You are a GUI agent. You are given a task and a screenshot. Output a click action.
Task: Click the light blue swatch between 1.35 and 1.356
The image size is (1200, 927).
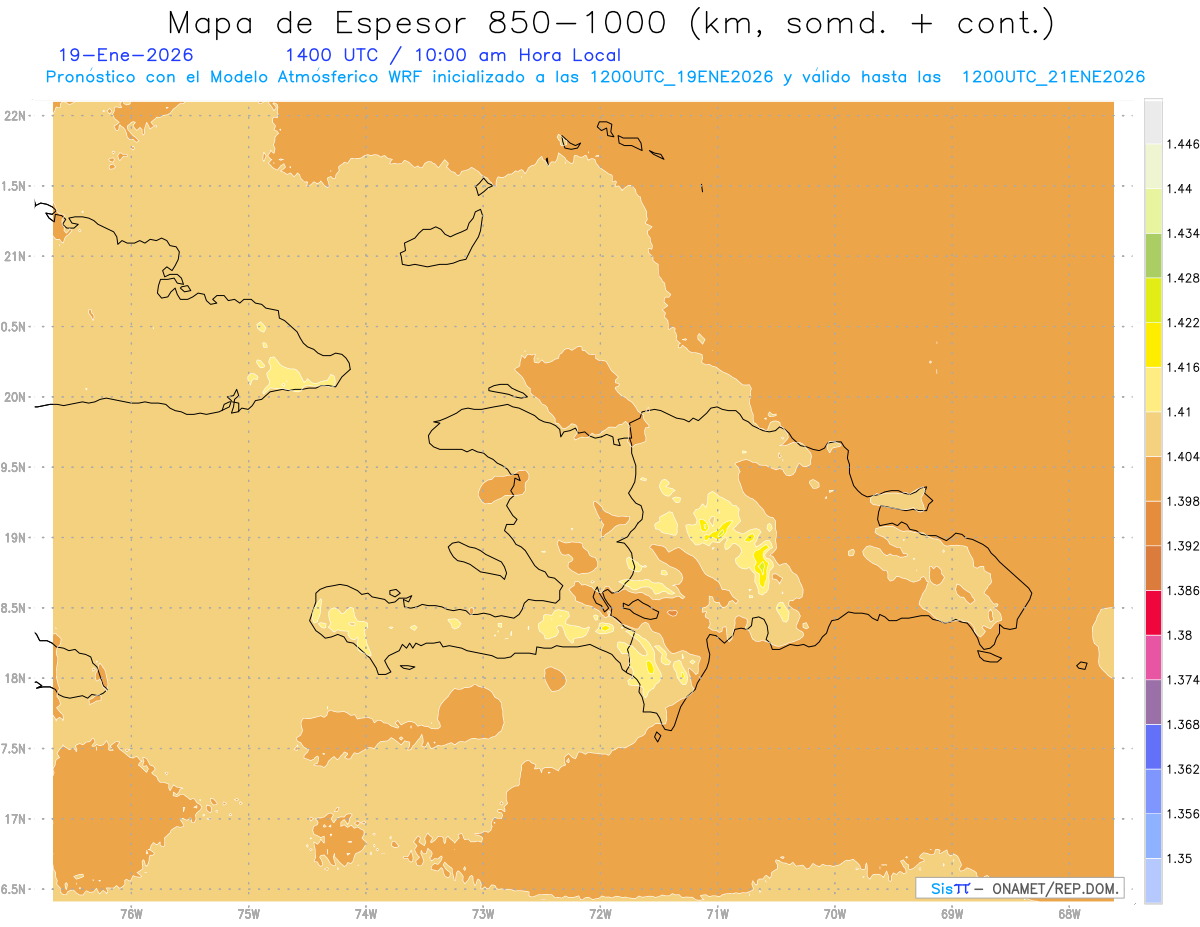[1153, 836]
